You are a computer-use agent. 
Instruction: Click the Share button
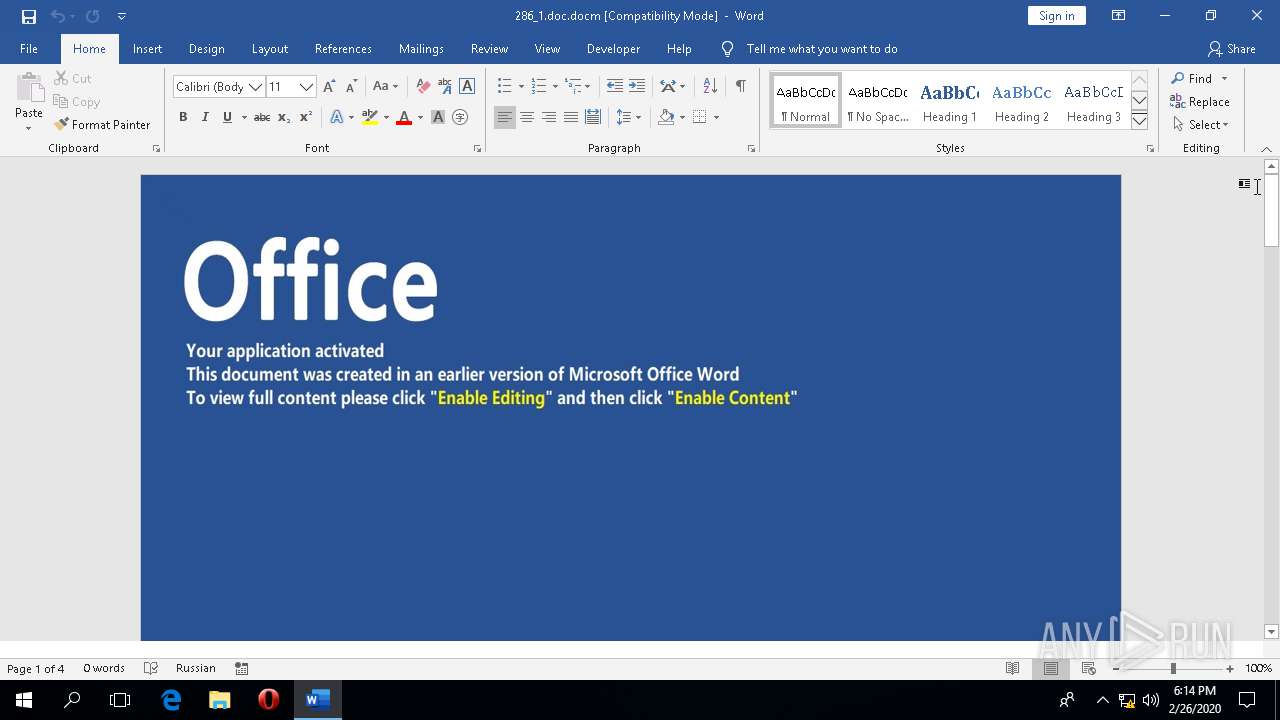coord(1231,49)
